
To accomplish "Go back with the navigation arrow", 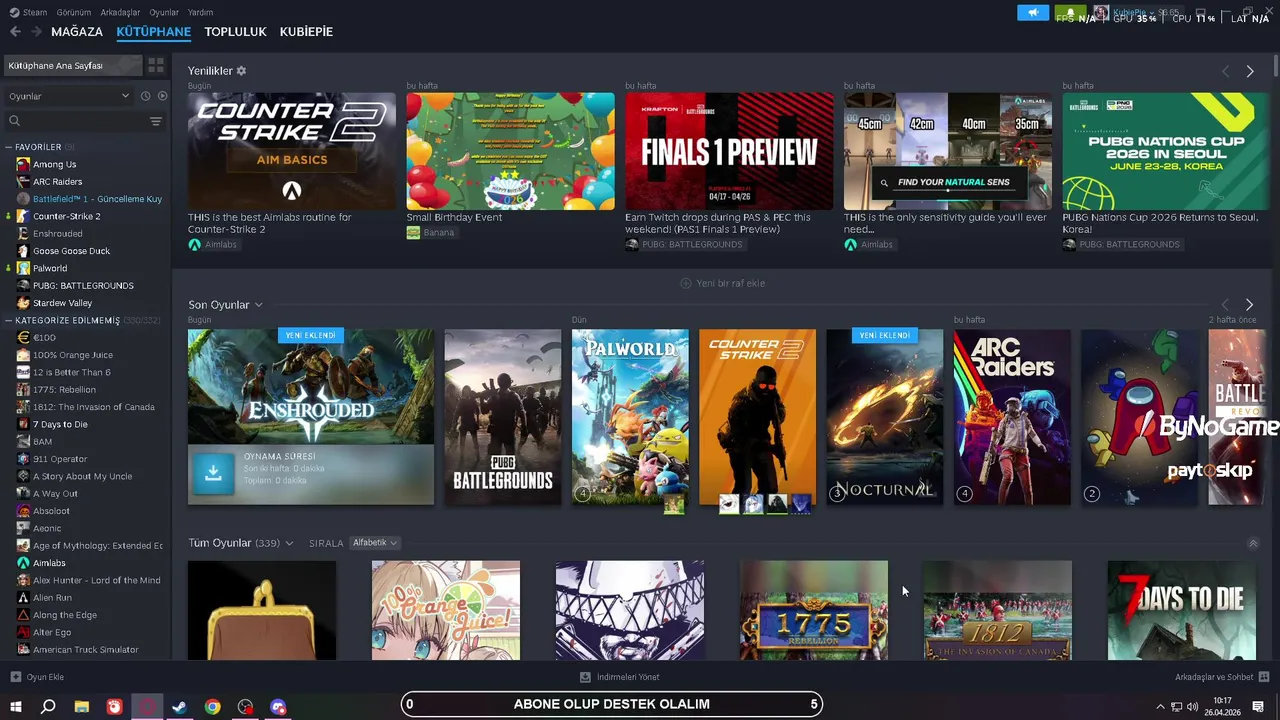I will [x=15, y=32].
